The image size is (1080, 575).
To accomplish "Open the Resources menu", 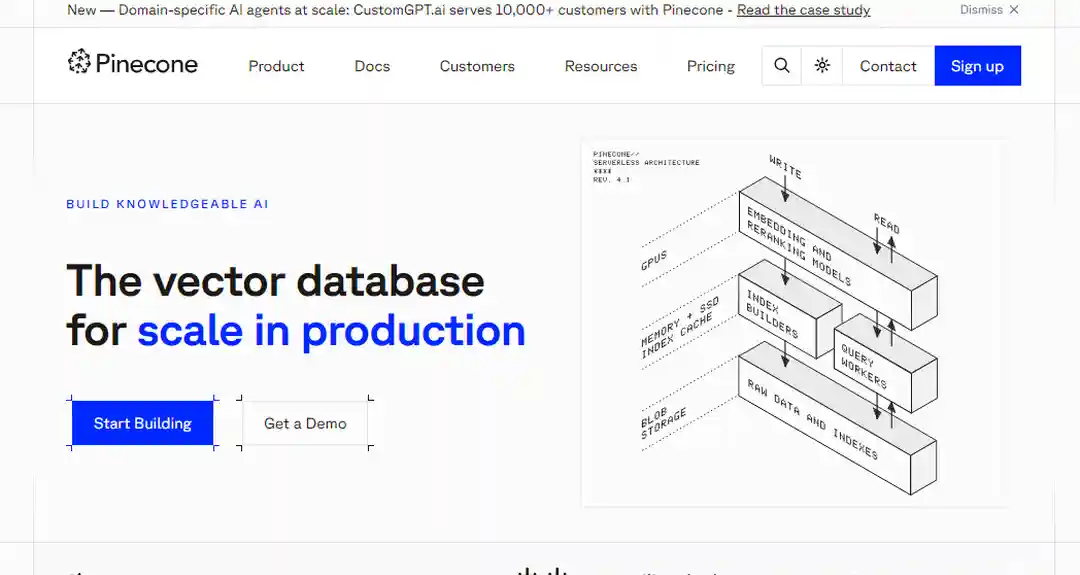I will point(601,66).
